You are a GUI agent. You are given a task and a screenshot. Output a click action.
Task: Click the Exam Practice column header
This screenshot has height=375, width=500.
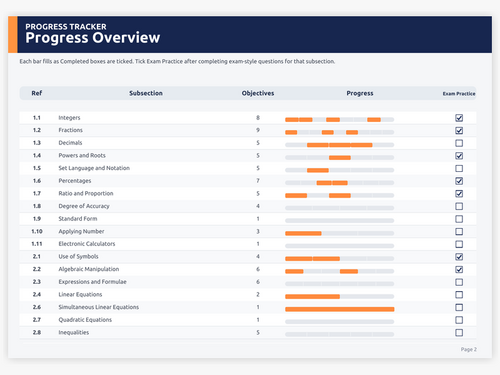[x=459, y=94]
